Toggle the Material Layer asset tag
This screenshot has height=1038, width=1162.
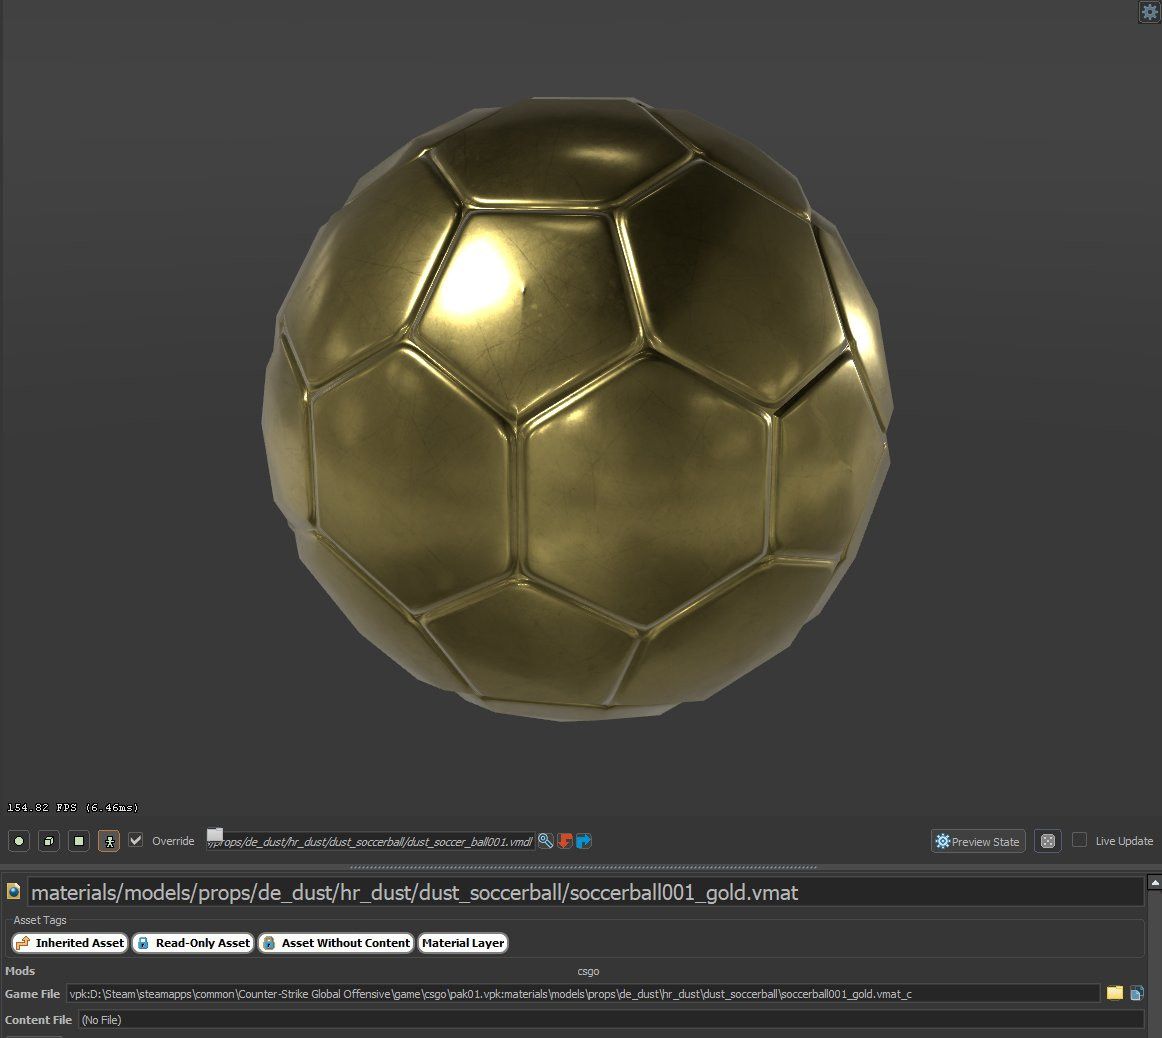click(463, 942)
